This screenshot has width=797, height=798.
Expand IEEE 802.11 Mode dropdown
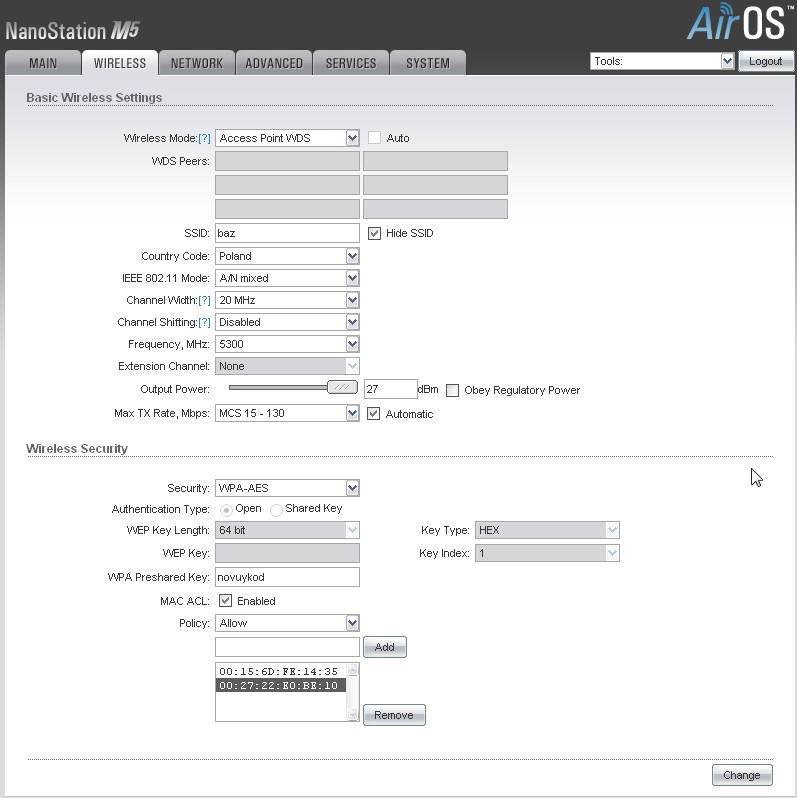click(287, 278)
